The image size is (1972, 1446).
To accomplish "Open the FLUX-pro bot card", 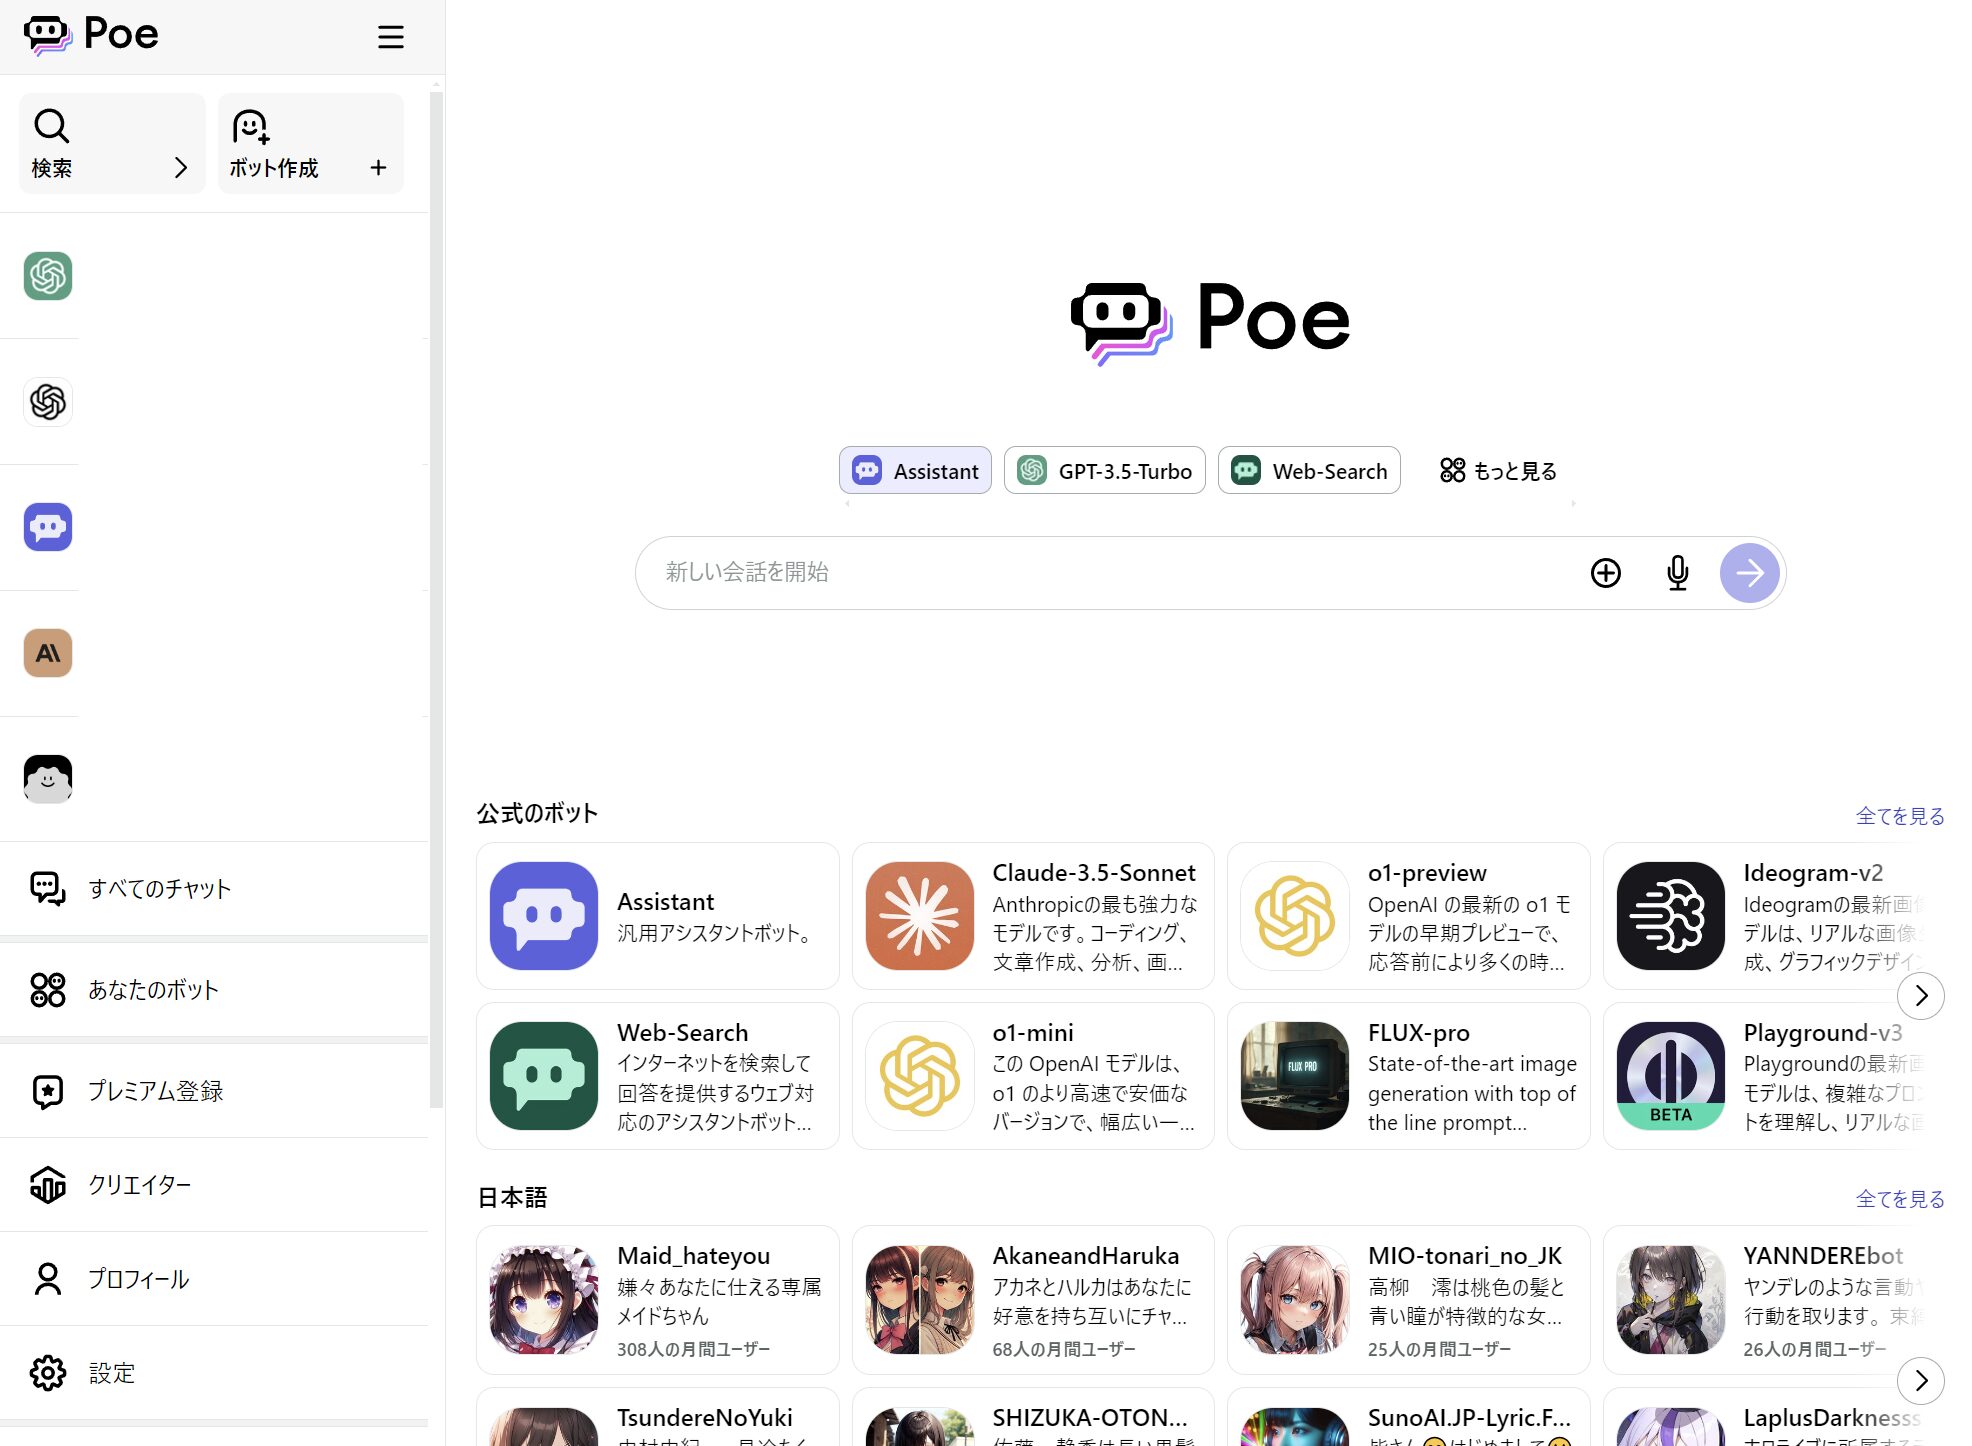I will click(1409, 1076).
